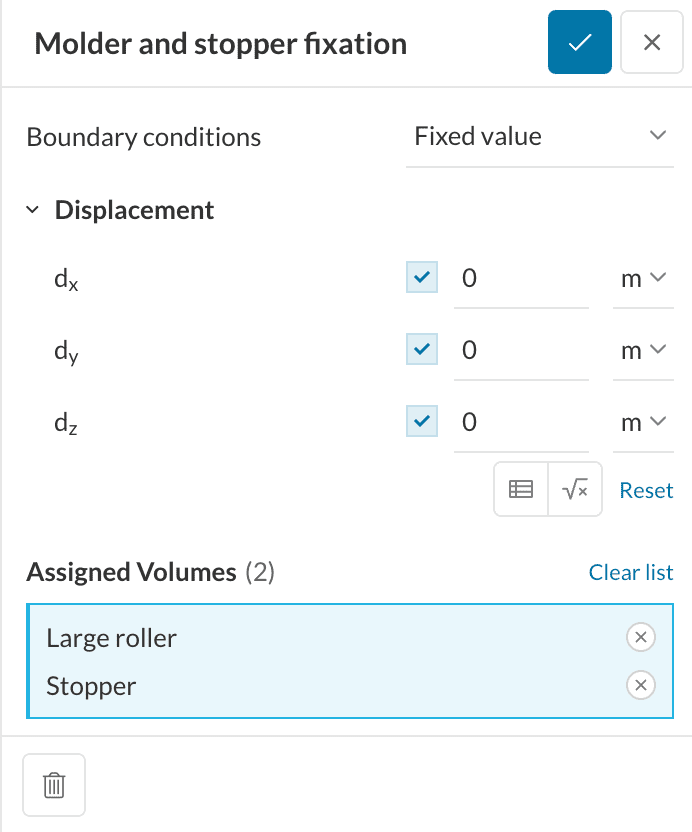This screenshot has width=692, height=832.
Task: Click the Reset link
Action: [x=646, y=490]
